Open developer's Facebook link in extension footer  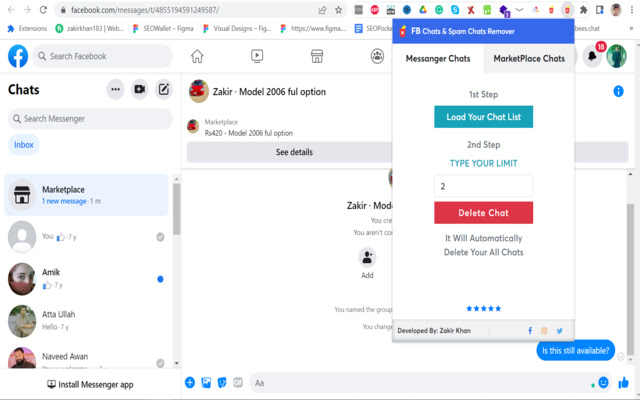tap(530, 331)
